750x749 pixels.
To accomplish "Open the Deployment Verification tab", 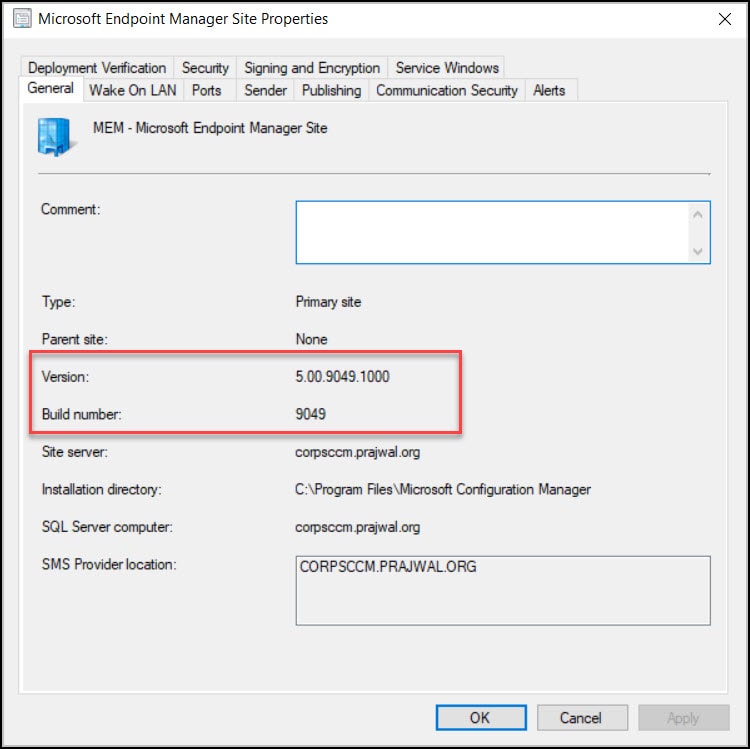I will [x=97, y=68].
